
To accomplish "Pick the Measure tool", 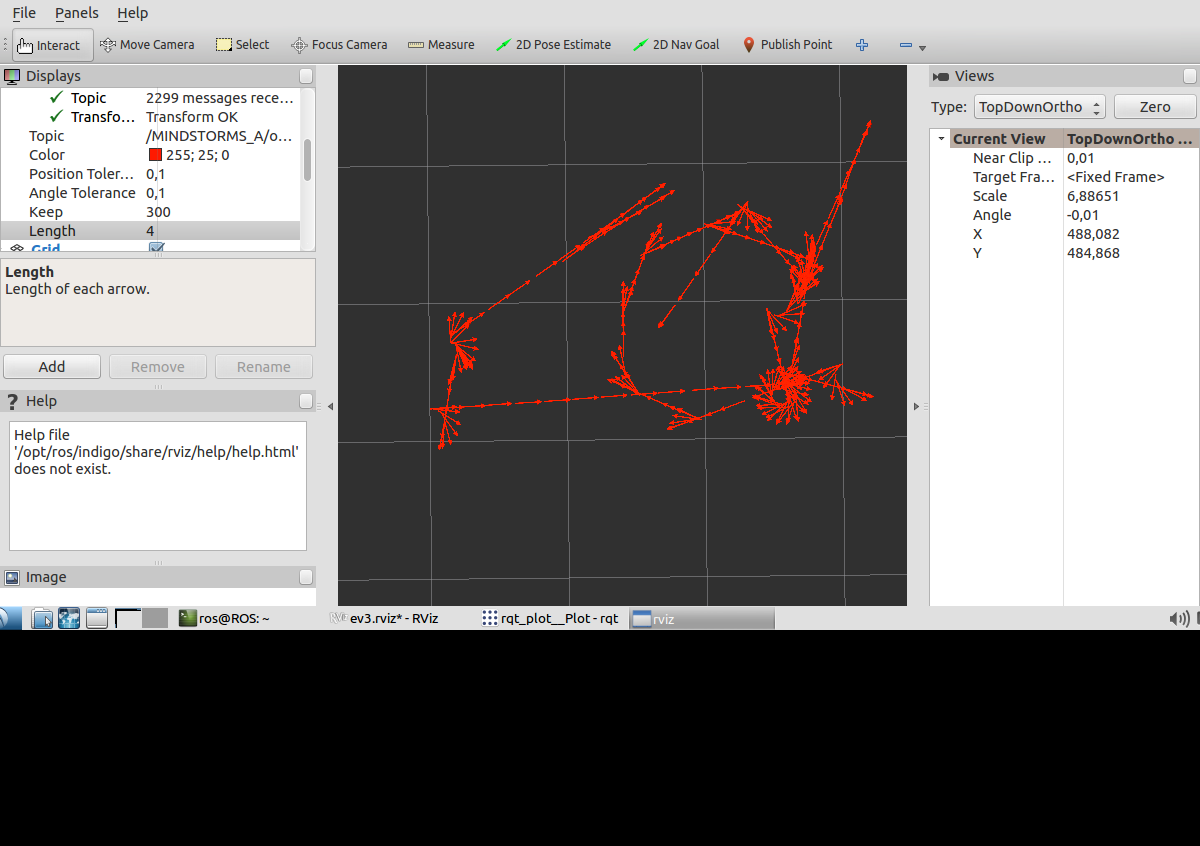I will pyautogui.click(x=441, y=45).
